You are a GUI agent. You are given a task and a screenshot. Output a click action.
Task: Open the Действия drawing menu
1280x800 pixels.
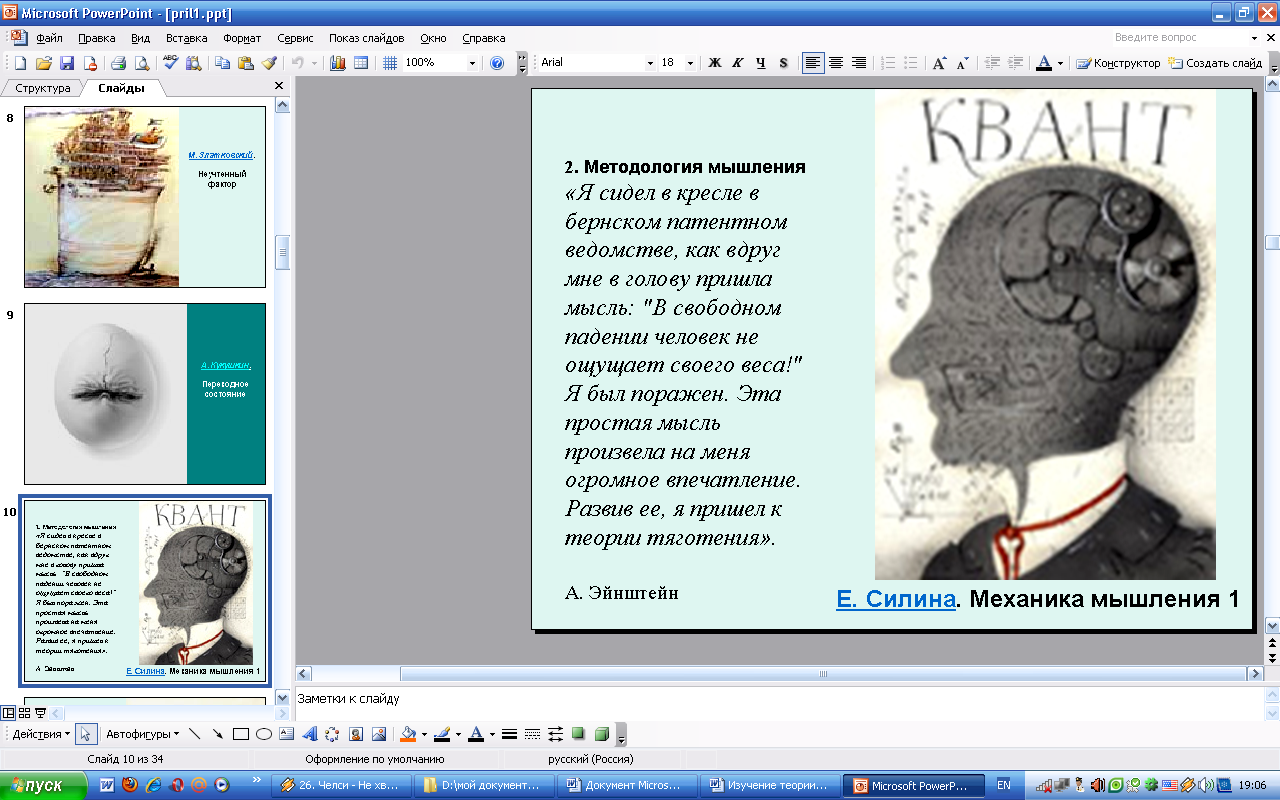point(40,734)
